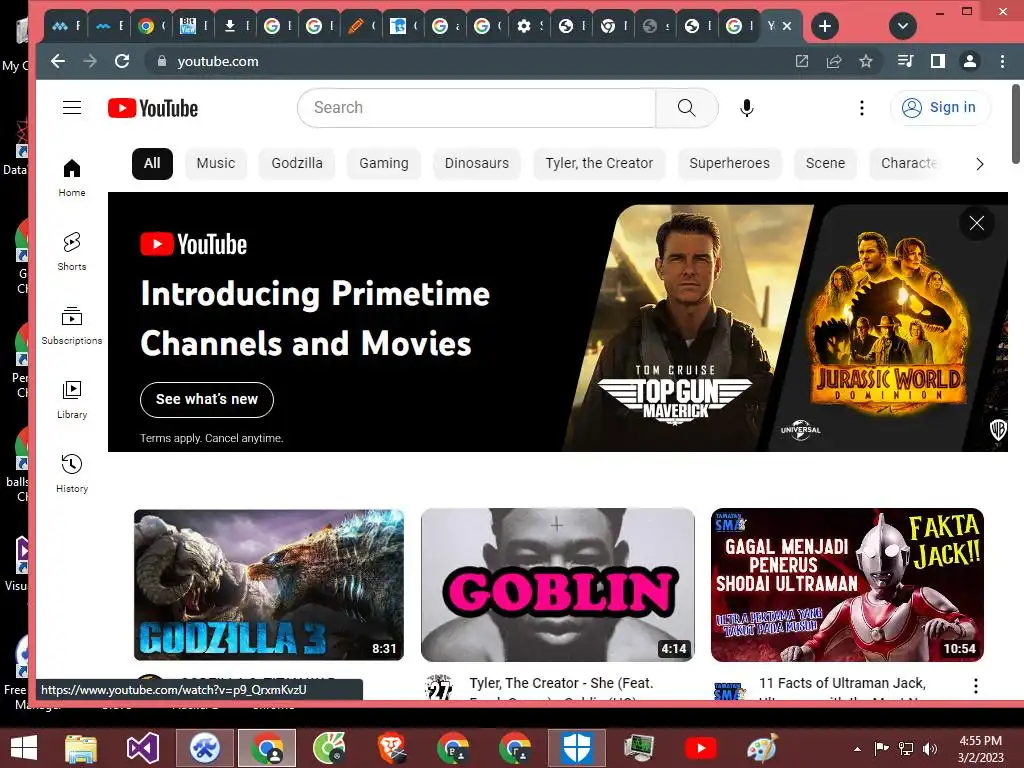Reload the YouTube page
The image size is (1024, 768).
(121, 61)
